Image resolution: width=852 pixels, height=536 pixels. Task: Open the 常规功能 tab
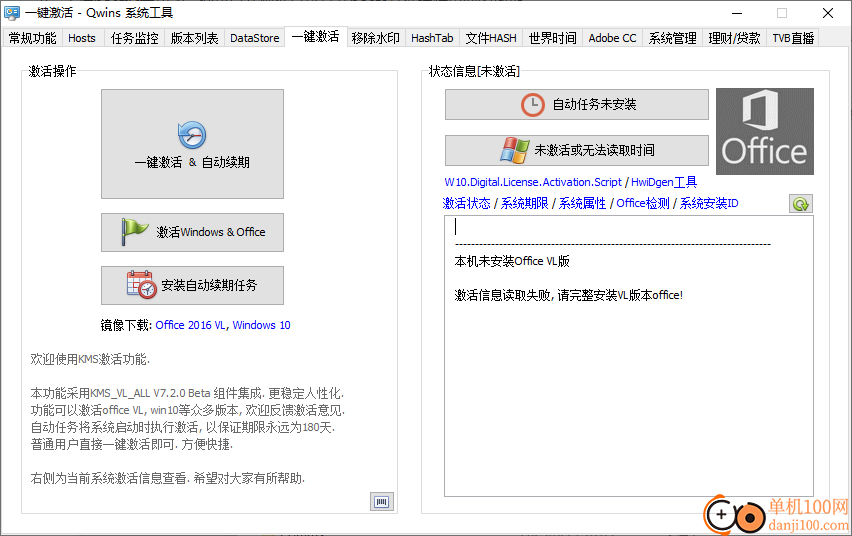pyautogui.click(x=33, y=38)
